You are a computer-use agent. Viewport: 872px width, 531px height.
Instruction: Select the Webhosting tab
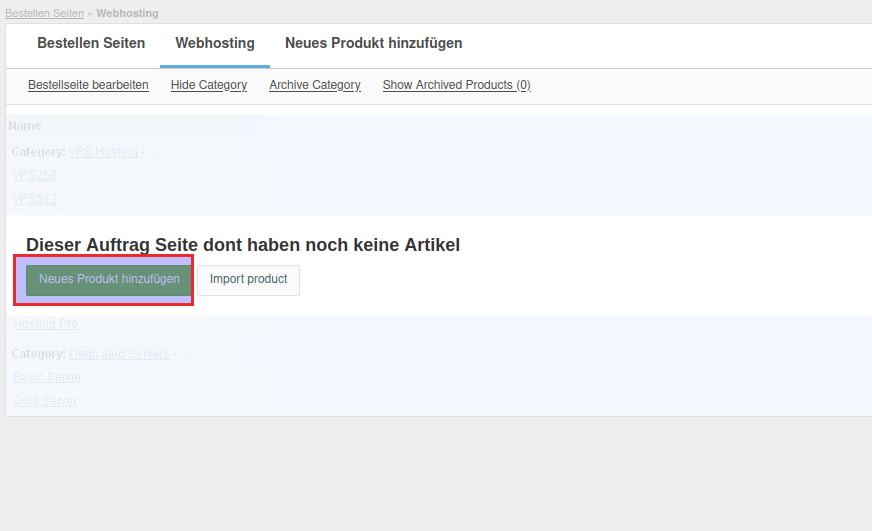tap(215, 44)
